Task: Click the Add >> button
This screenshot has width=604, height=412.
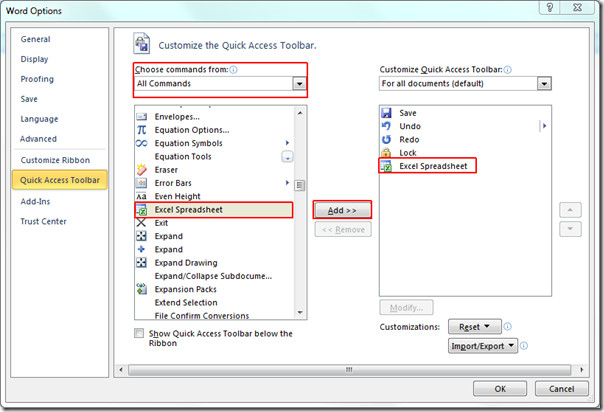Action: (x=343, y=210)
